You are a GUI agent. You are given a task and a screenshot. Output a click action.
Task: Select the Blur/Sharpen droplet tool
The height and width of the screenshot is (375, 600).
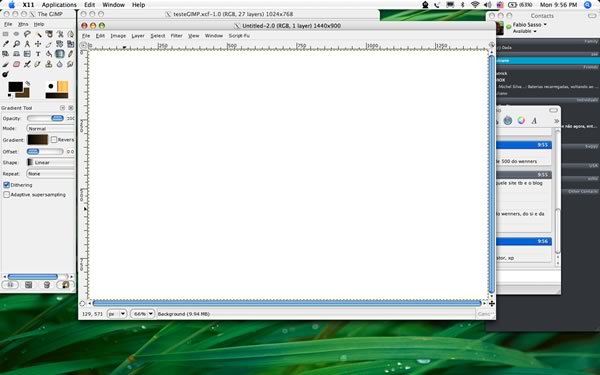(60, 64)
